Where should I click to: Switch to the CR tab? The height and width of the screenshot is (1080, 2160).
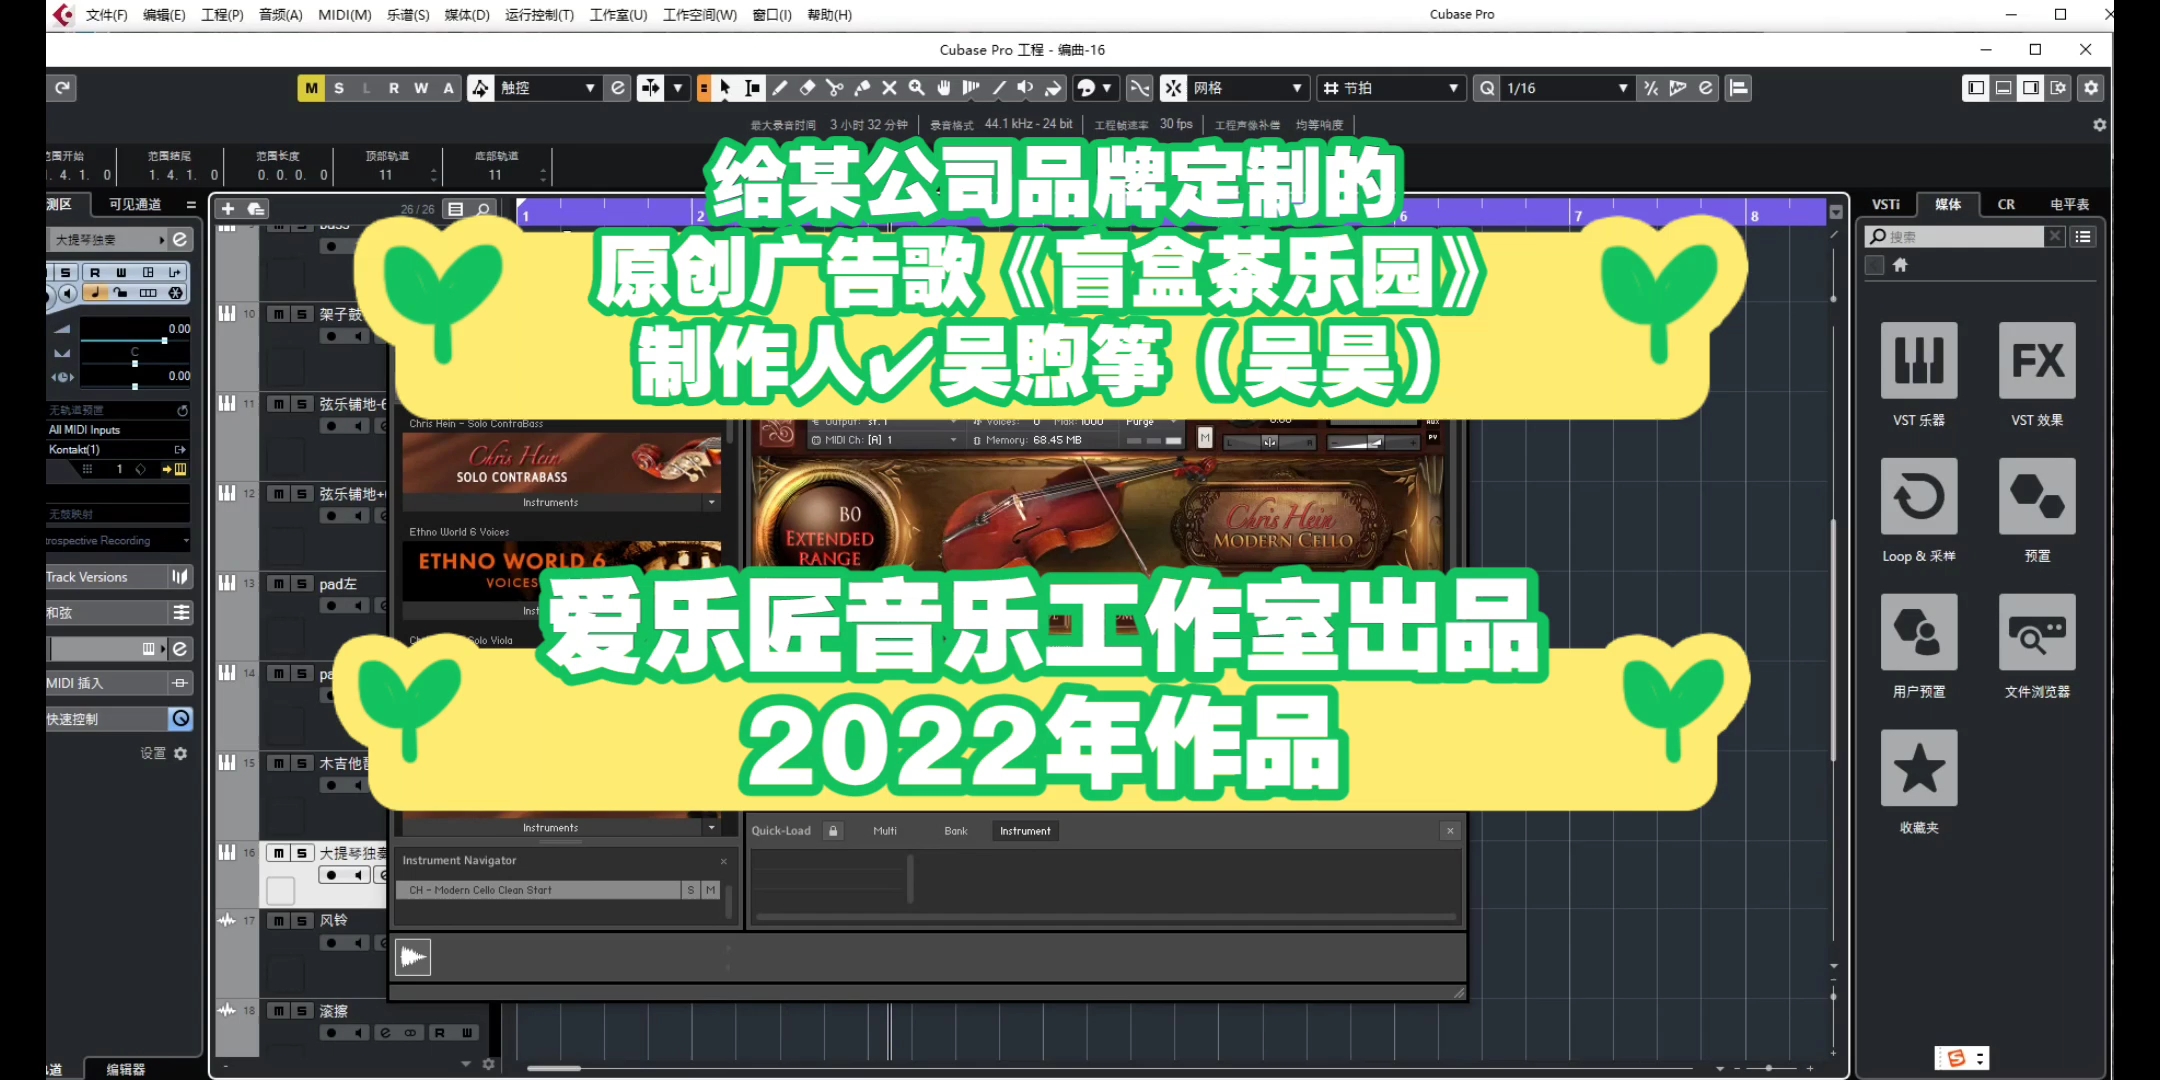click(x=2006, y=204)
